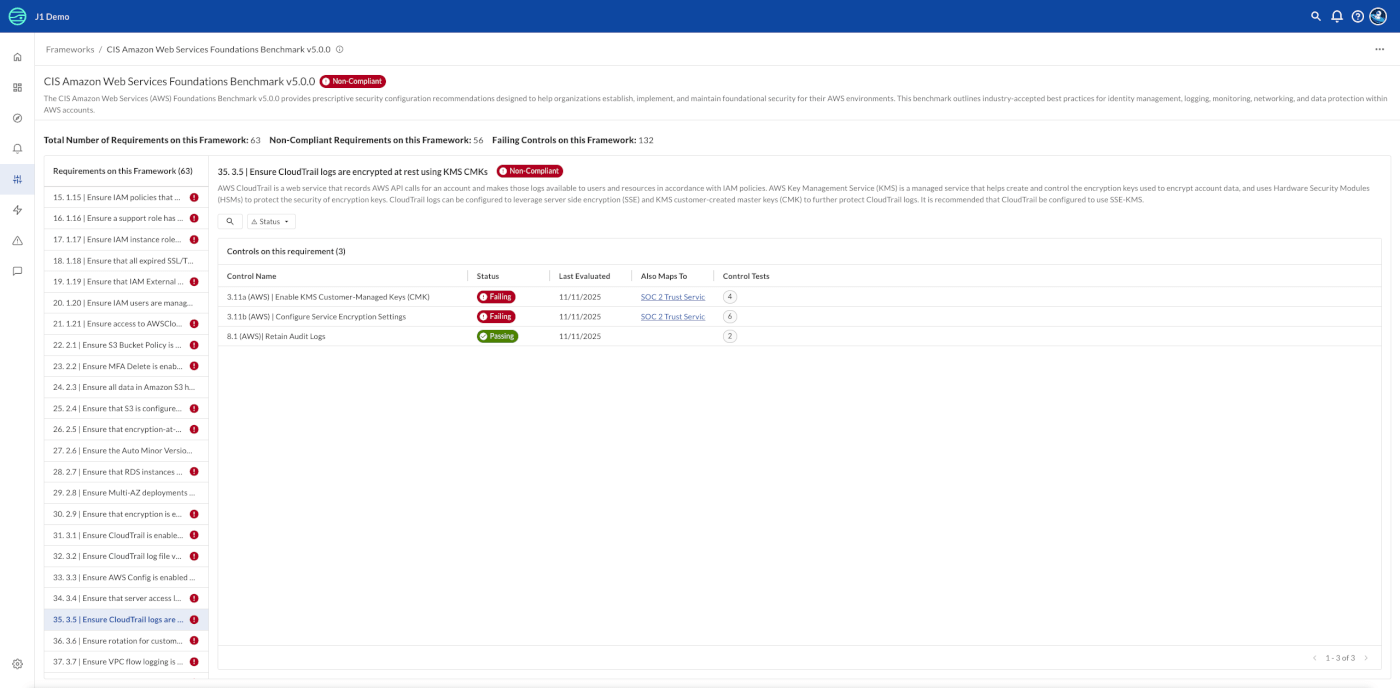Open alerts bell icon in left sidebar
Screen dimensions: 1400x688
click(x=17, y=148)
